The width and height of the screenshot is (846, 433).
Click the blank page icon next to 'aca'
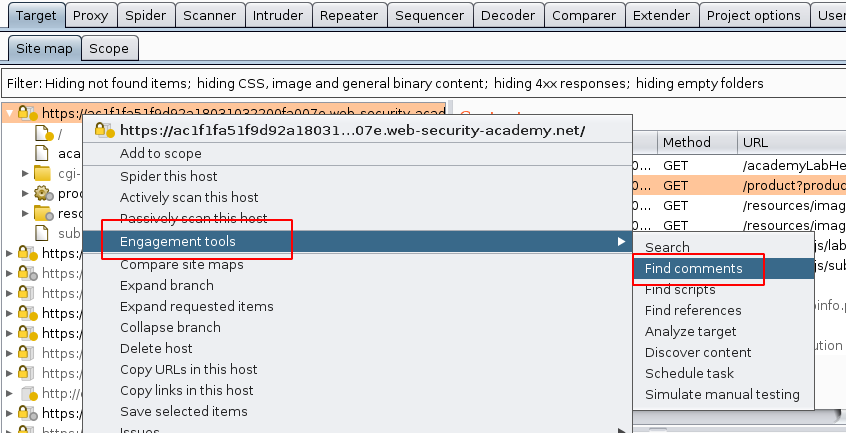coord(42,153)
